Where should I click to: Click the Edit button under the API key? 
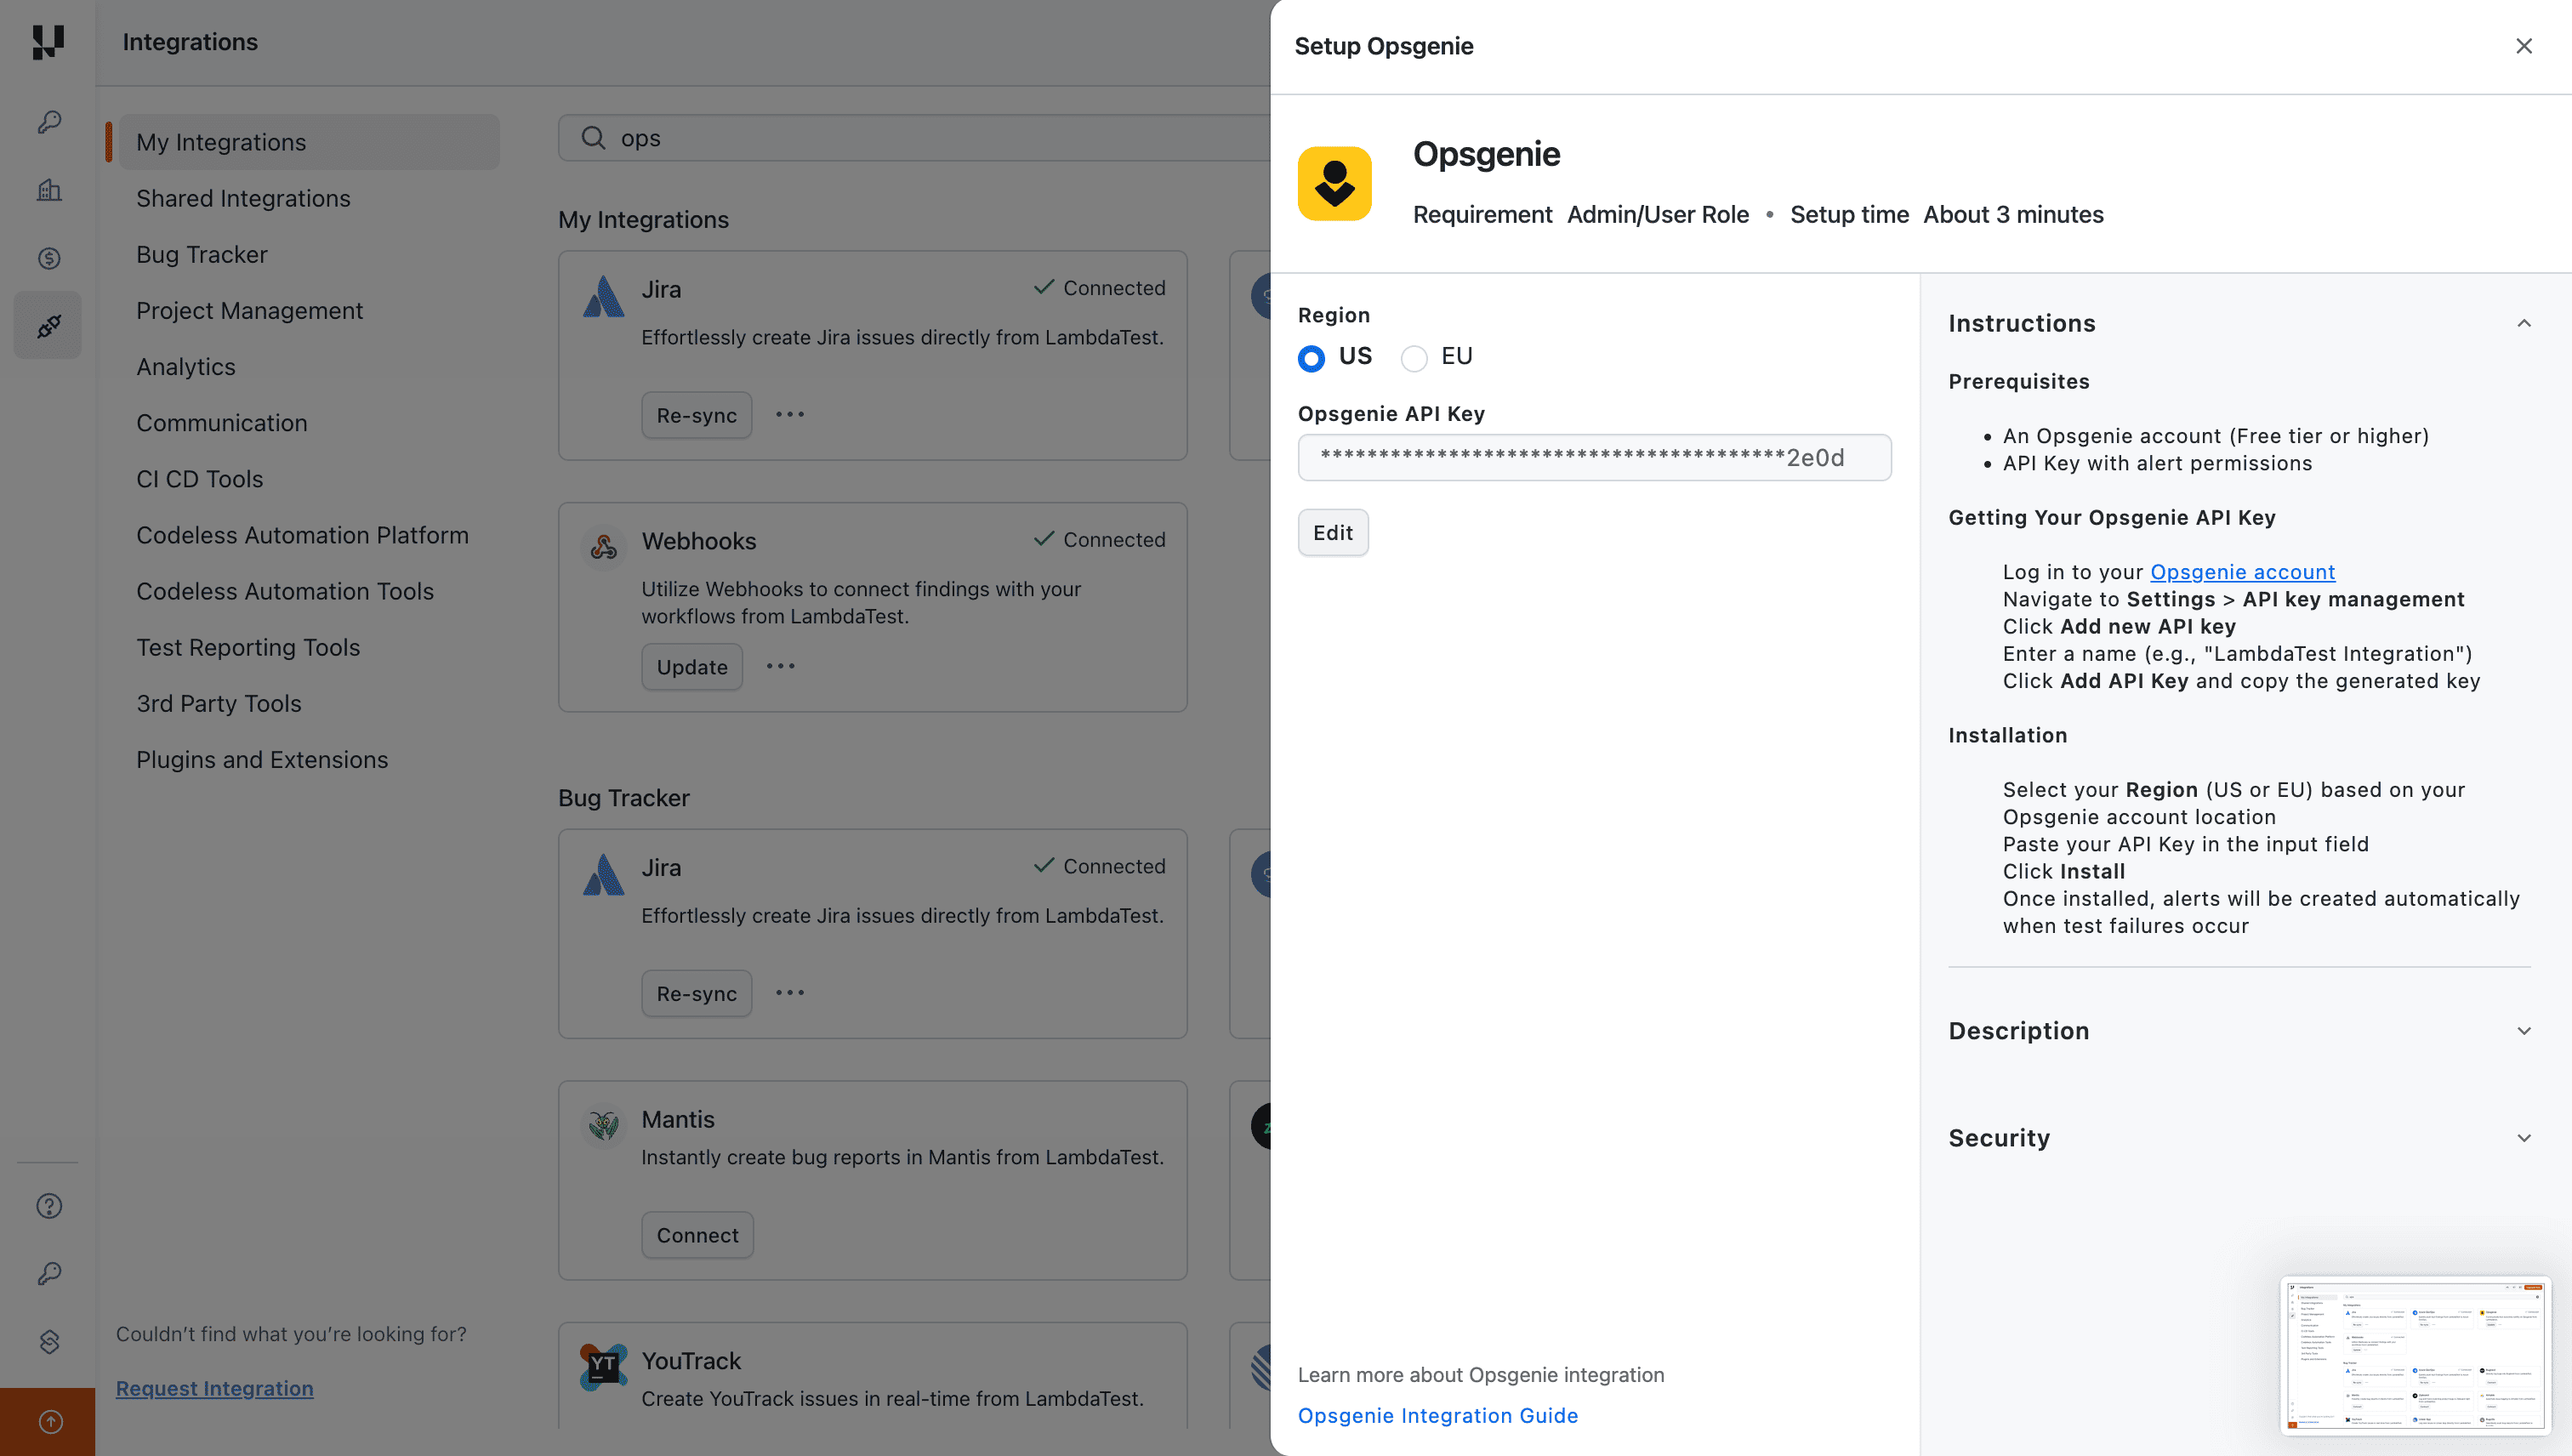coord(1332,532)
